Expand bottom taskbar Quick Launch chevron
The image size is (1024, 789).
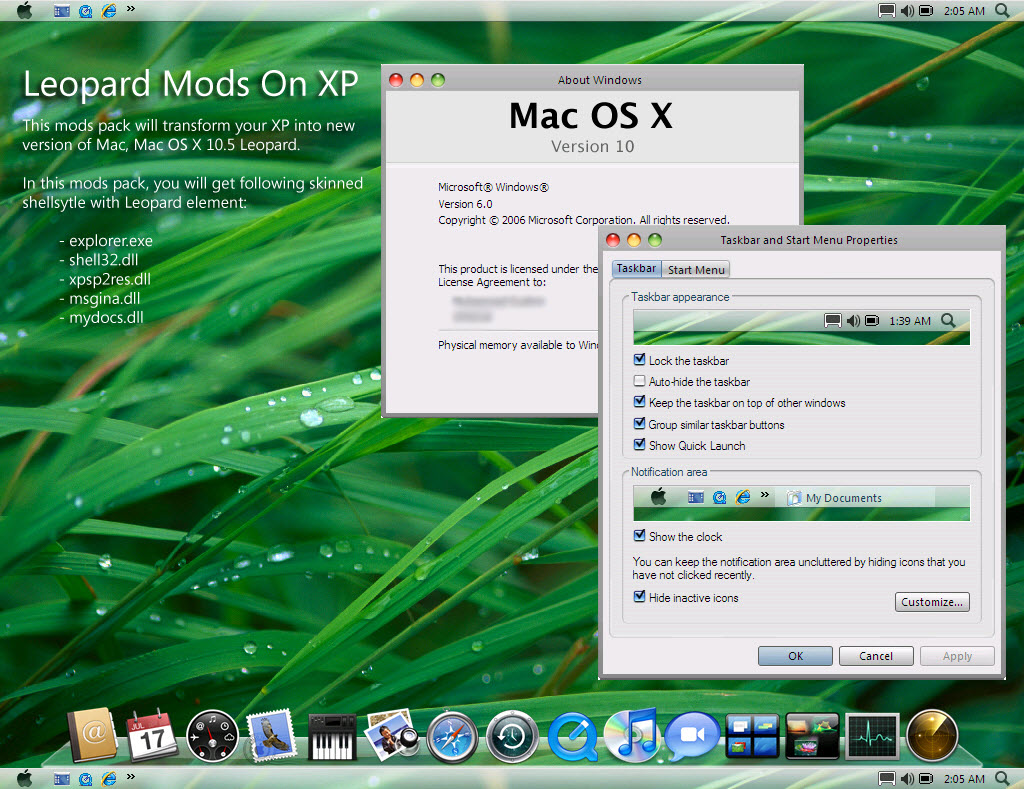(x=131, y=777)
